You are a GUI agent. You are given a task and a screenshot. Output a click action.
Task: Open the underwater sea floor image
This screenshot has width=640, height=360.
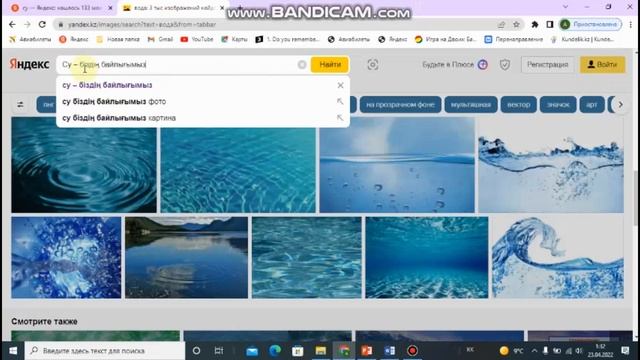click(x=427, y=257)
